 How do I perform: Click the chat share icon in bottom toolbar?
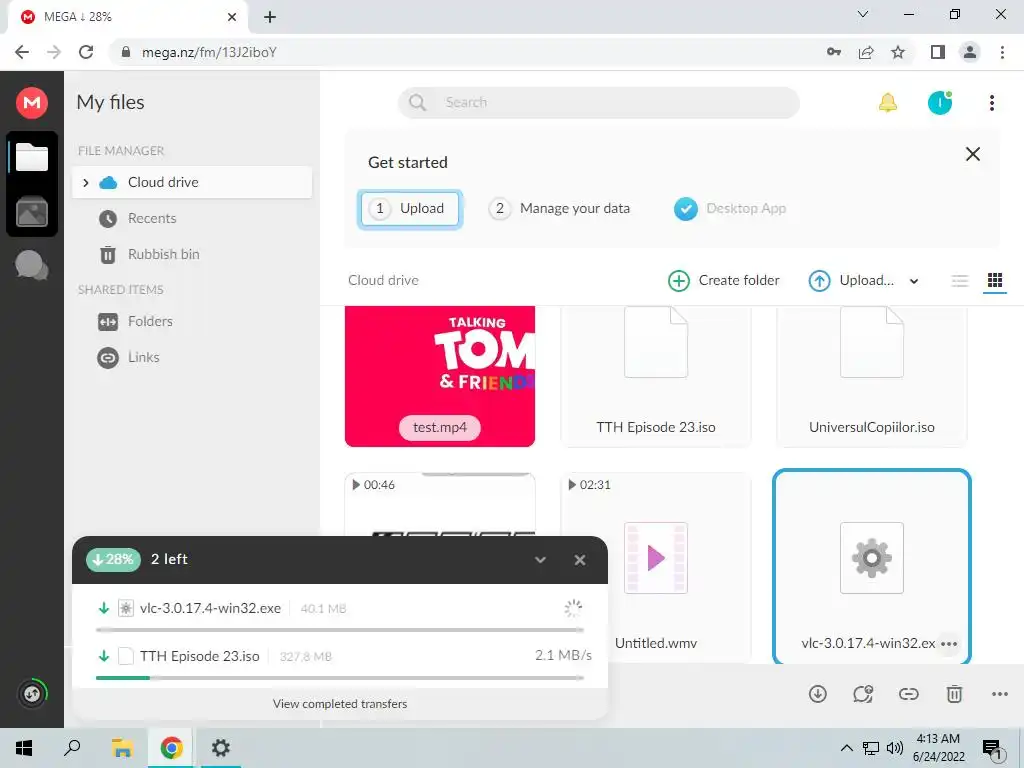(863, 694)
